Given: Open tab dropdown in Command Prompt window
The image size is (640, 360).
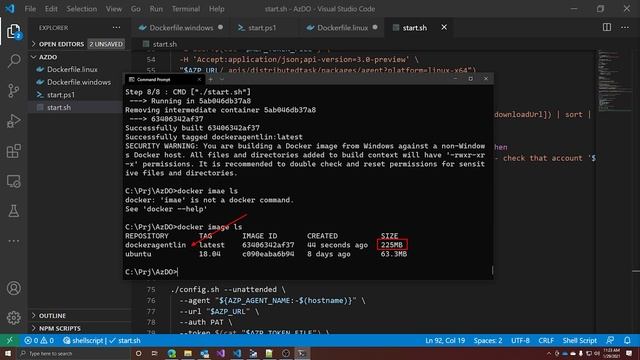Looking at the screenshot, I should click(x=222, y=79).
